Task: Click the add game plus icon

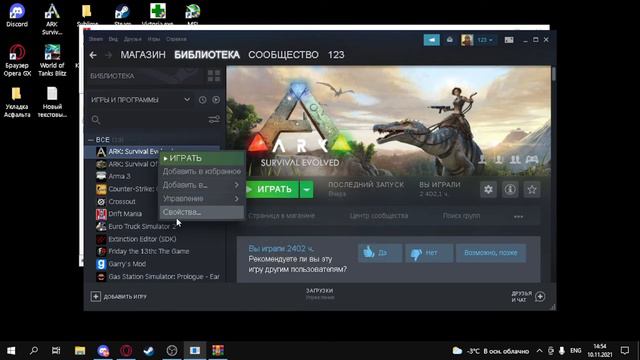Action: pyautogui.click(x=96, y=297)
